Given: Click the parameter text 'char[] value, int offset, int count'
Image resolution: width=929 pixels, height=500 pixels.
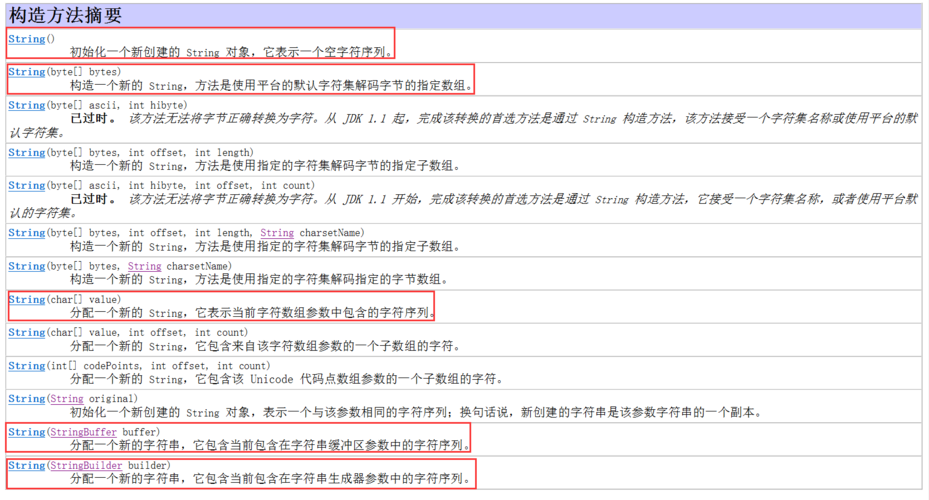Looking at the screenshot, I should pos(147,333).
